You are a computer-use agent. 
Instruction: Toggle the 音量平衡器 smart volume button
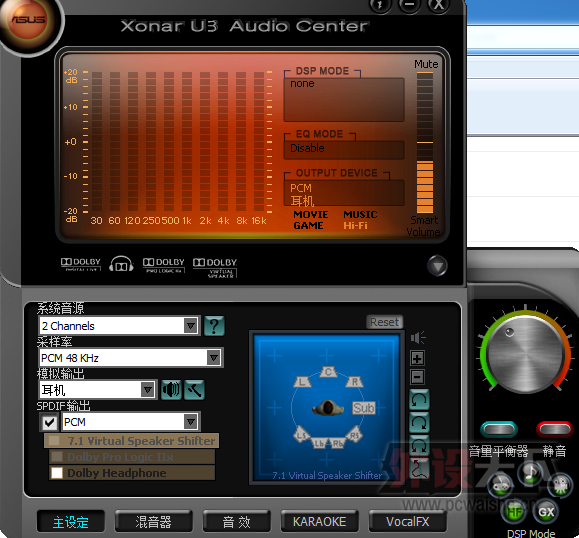(x=499, y=429)
